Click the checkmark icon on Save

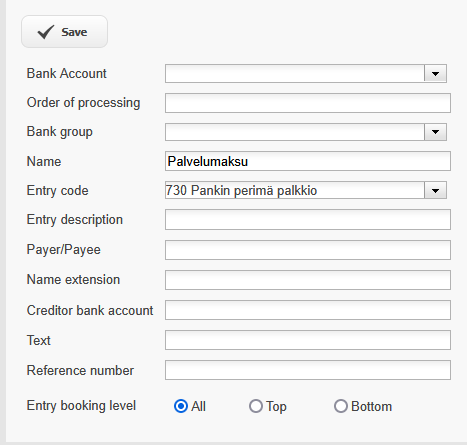46,32
